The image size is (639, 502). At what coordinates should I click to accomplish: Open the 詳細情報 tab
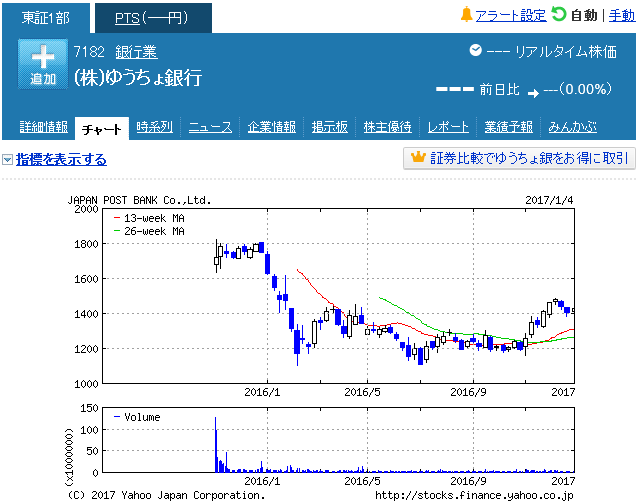pos(43,127)
